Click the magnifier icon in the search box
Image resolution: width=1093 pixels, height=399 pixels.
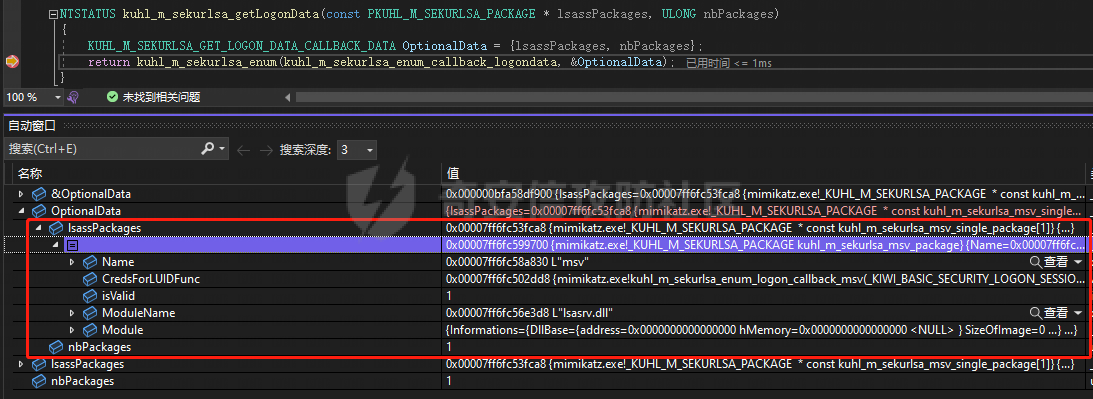point(208,149)
